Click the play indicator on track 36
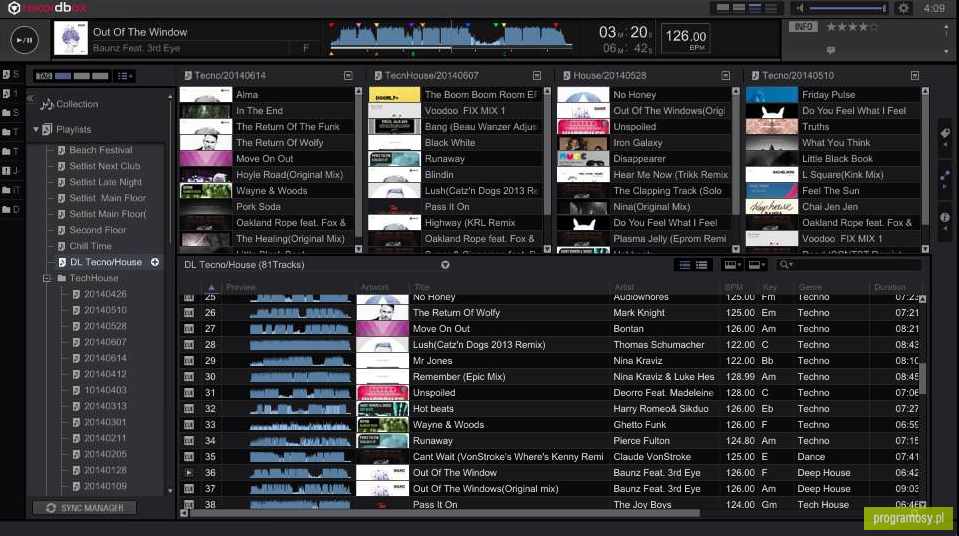This screenshot has height=536, width=959. coord(189,473)
